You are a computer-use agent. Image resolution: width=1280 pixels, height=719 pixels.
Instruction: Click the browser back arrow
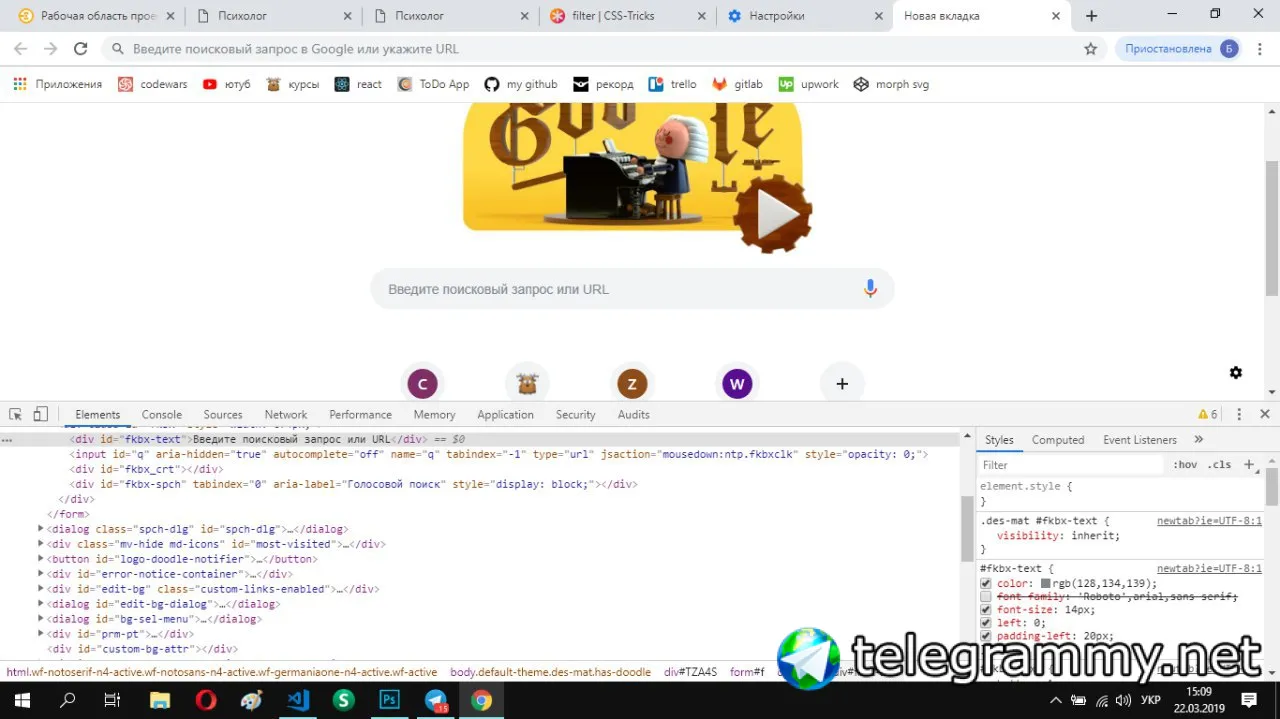[20, 49]
